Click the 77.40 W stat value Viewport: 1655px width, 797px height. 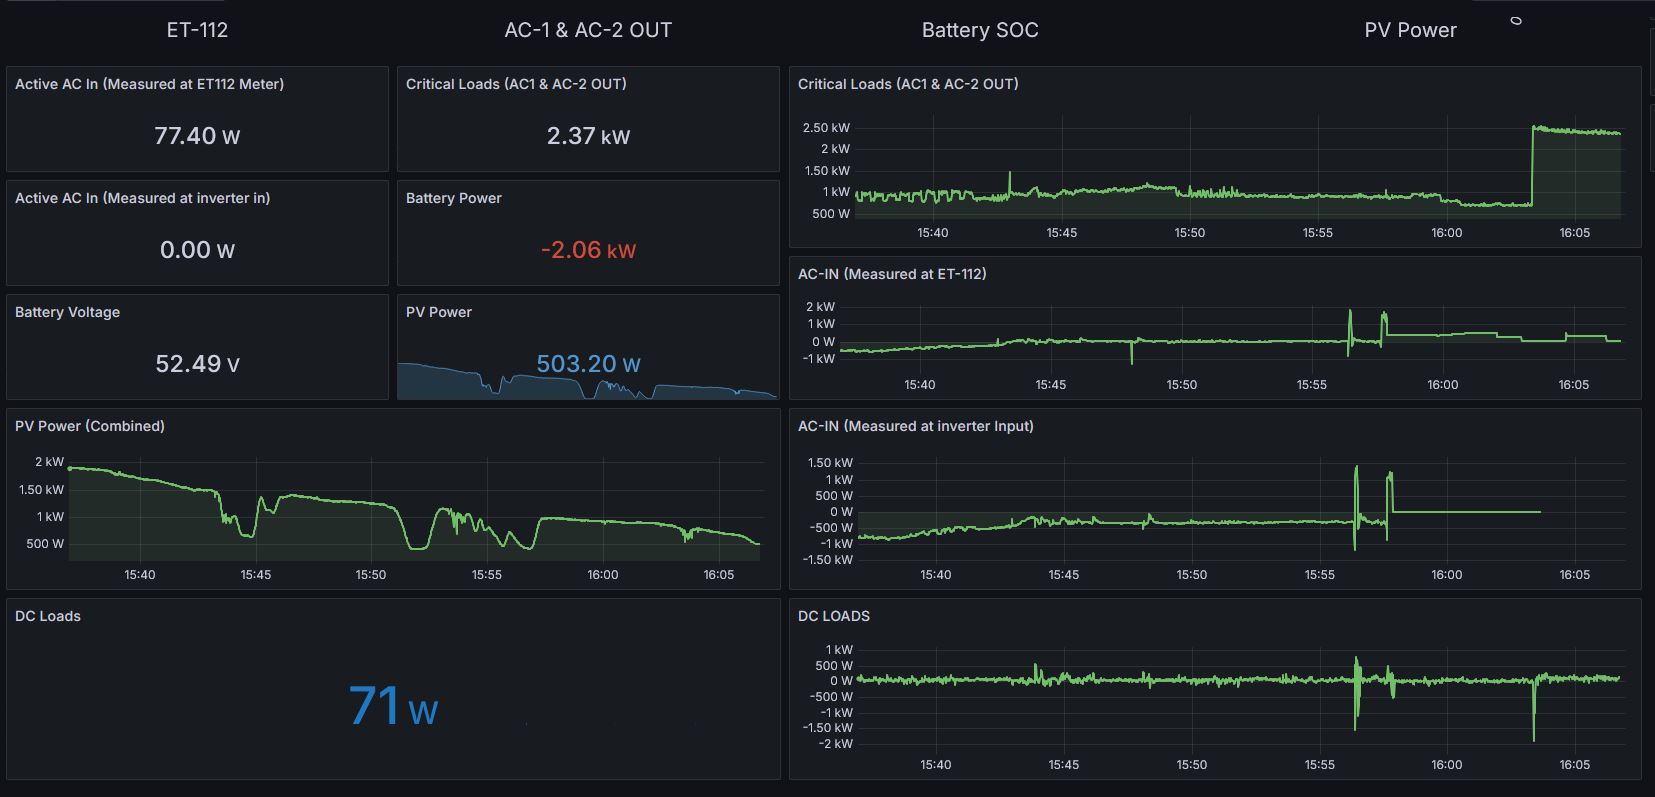point(197,136)
